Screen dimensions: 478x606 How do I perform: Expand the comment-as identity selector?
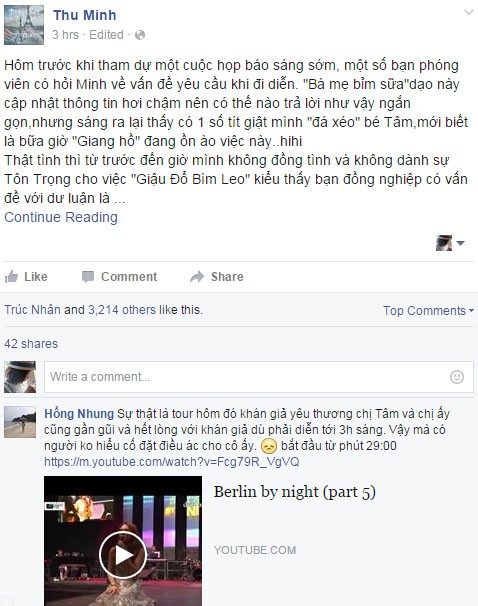pos(450,243)
